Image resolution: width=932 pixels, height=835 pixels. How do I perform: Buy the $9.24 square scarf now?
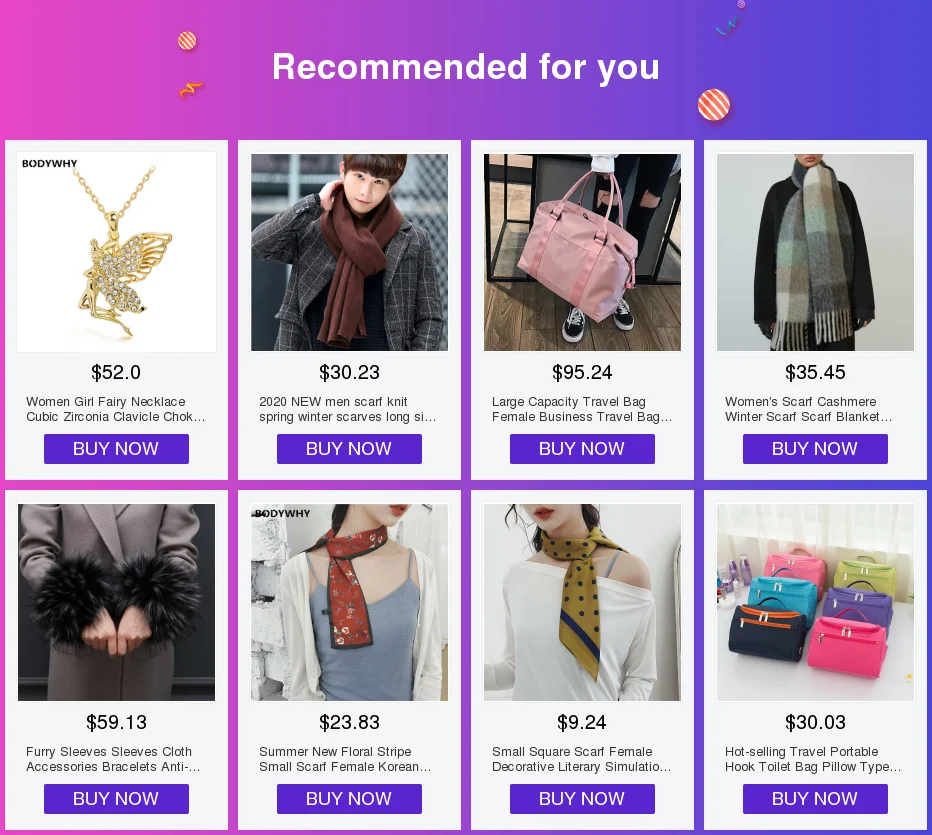point(582,799)
